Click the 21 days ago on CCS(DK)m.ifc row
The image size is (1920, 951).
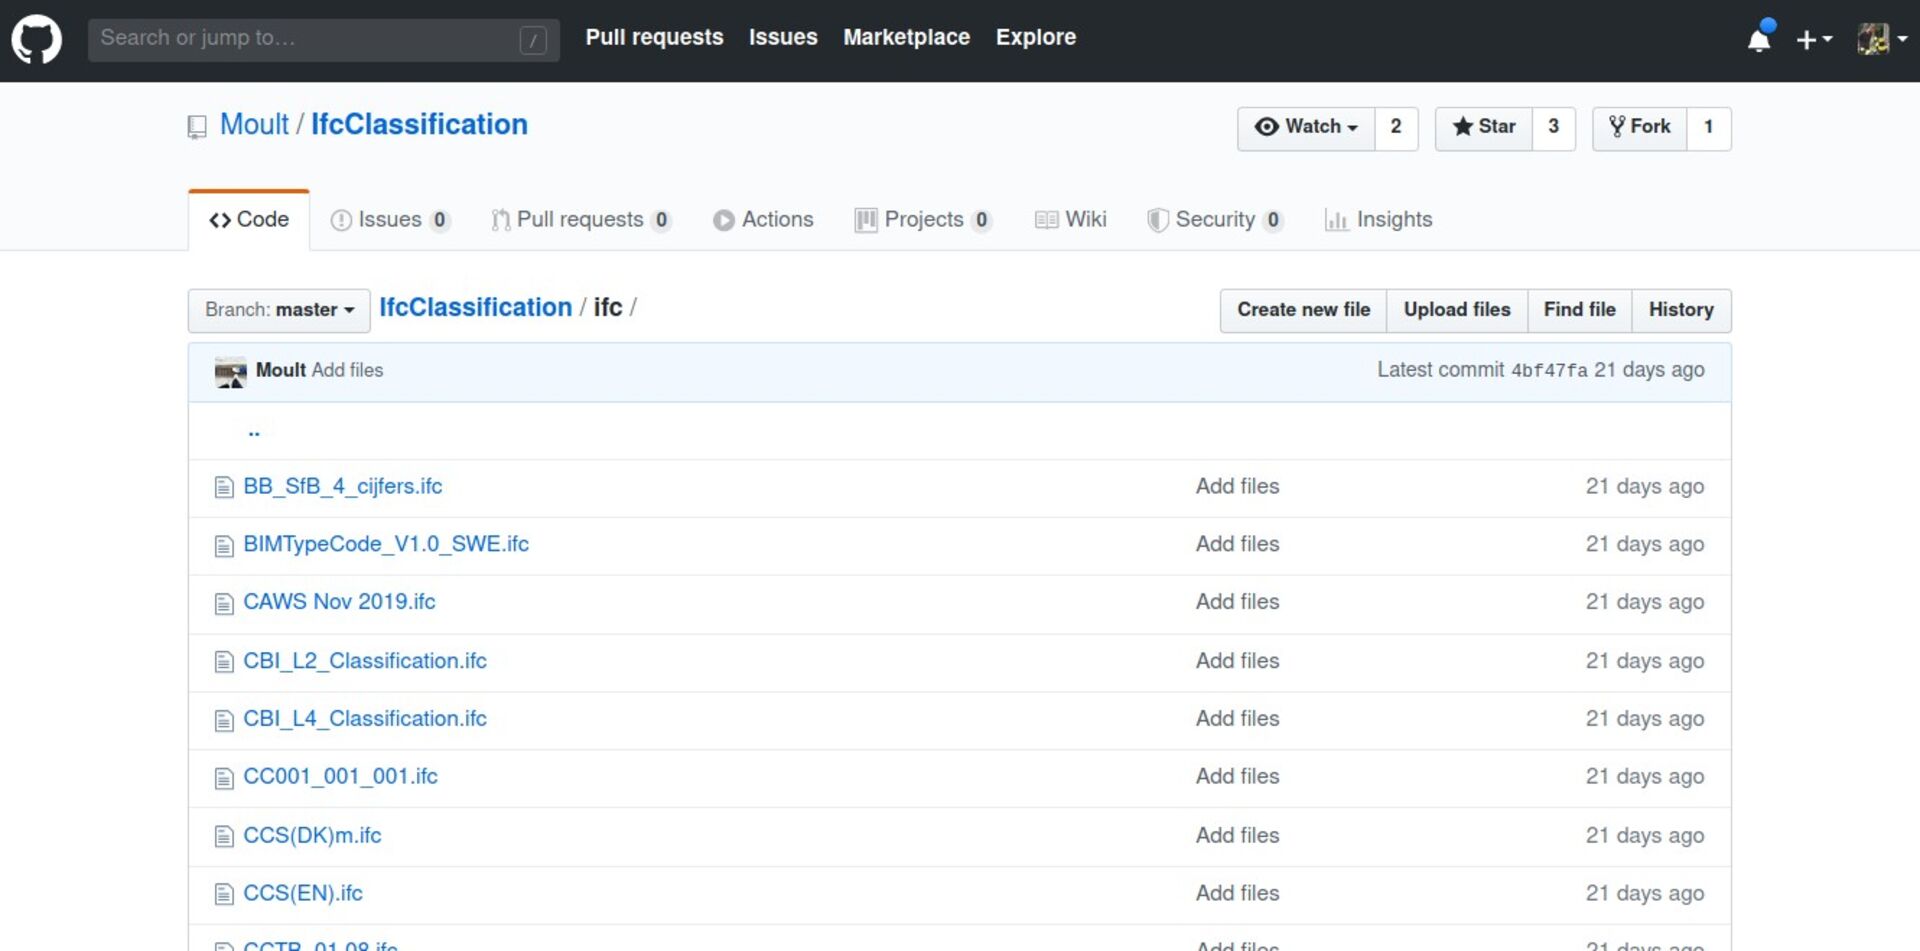coord(1645,835)
